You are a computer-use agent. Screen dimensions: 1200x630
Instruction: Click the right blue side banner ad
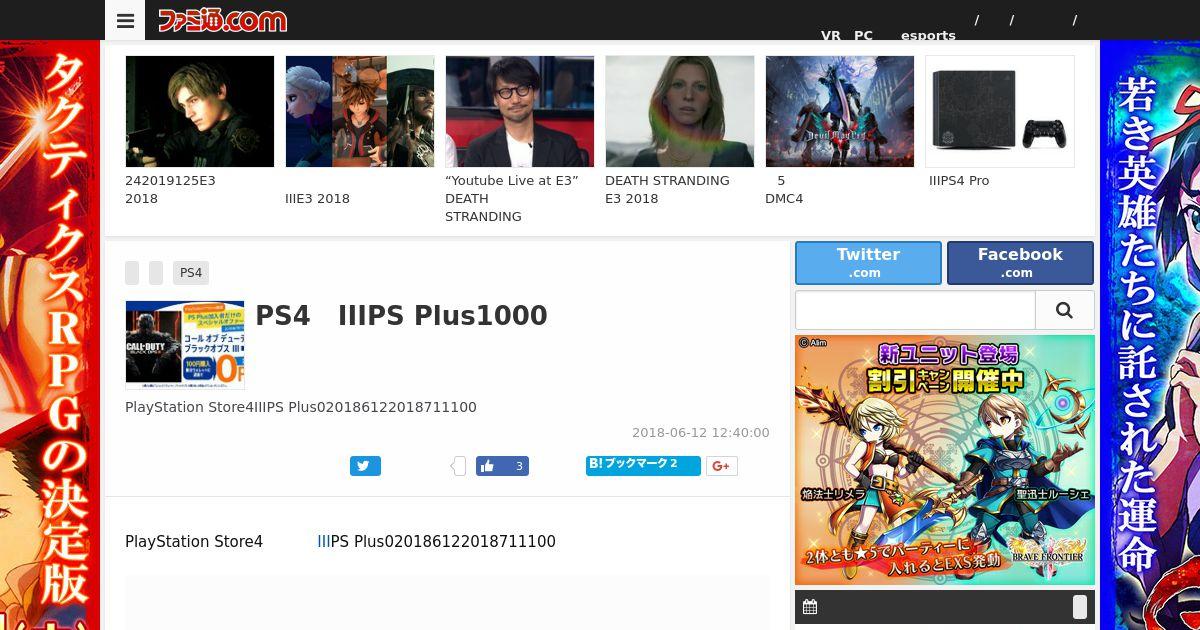coord(1150,335)
